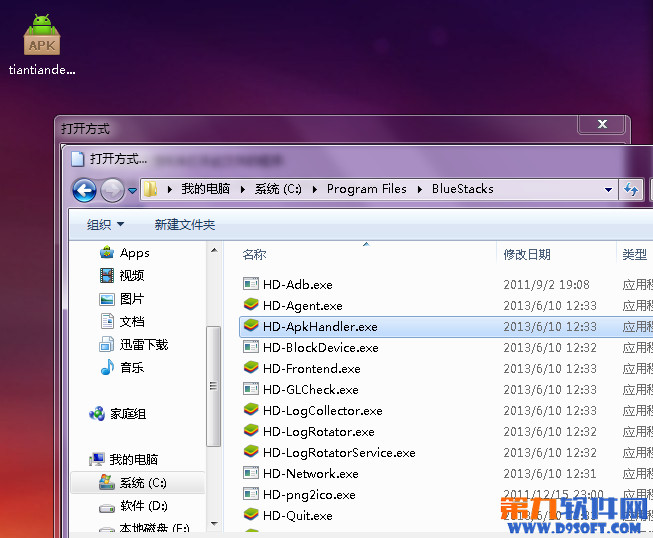Click date 2011/9/2 19:08 of HD-Adb.exe
The width and height of the screenshot is (653, 538).
tap(546, 285)
